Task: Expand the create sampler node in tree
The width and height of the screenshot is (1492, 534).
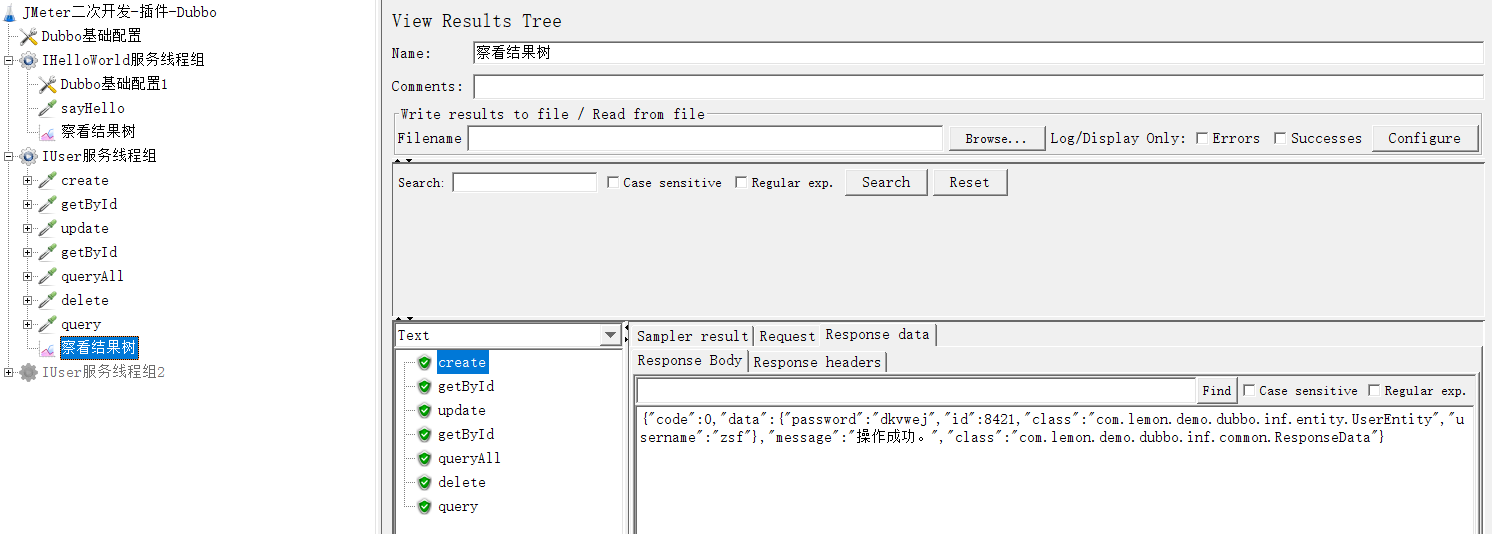Action: coord(28,181)
